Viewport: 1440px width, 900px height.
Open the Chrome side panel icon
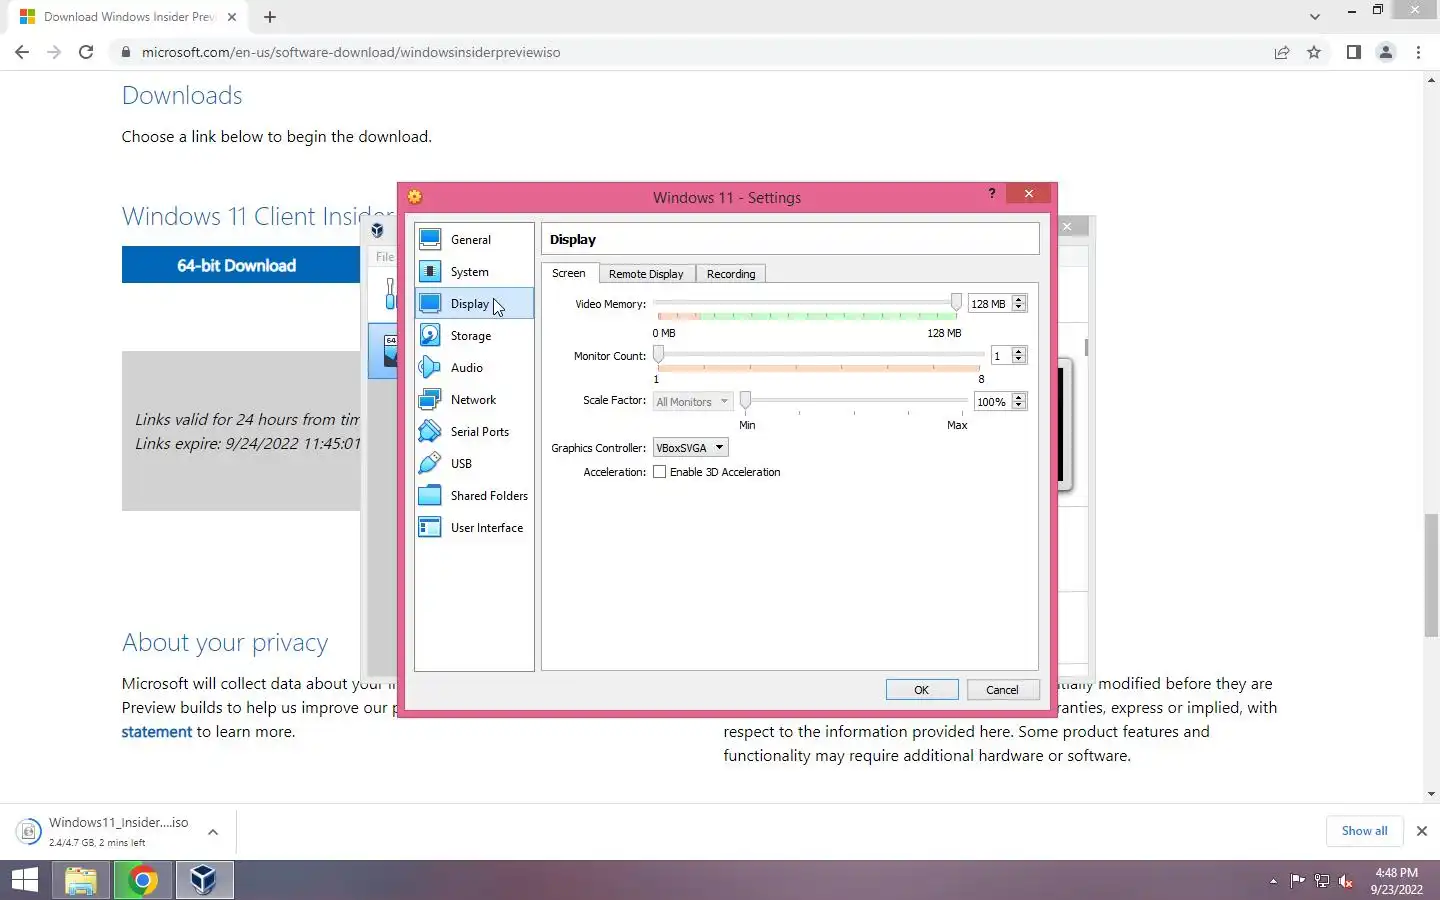[x=1353, y=52]
